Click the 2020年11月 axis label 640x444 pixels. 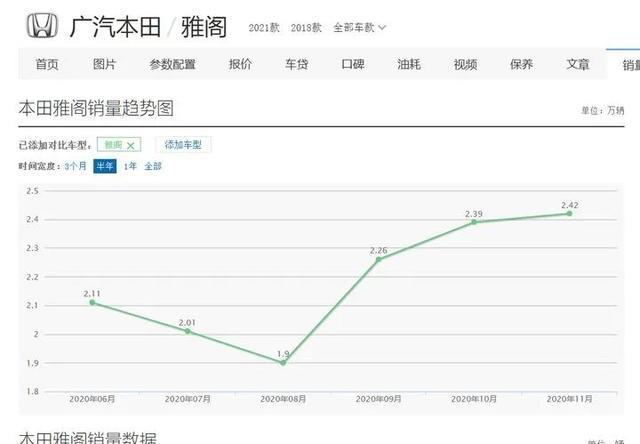point(569,399)
